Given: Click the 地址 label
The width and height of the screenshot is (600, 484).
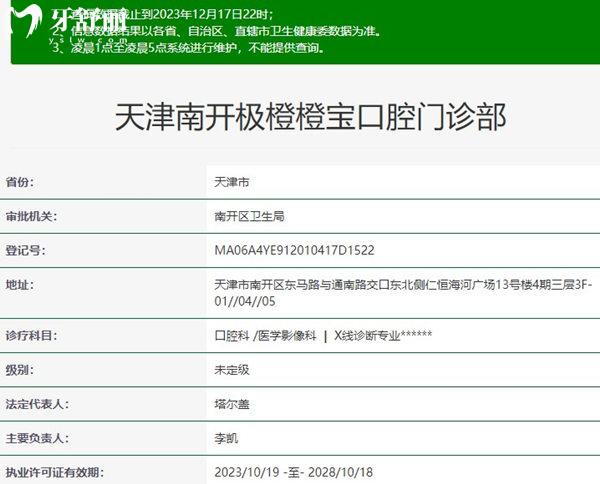Looking at the screenshot, I should [x=20, y=285].
